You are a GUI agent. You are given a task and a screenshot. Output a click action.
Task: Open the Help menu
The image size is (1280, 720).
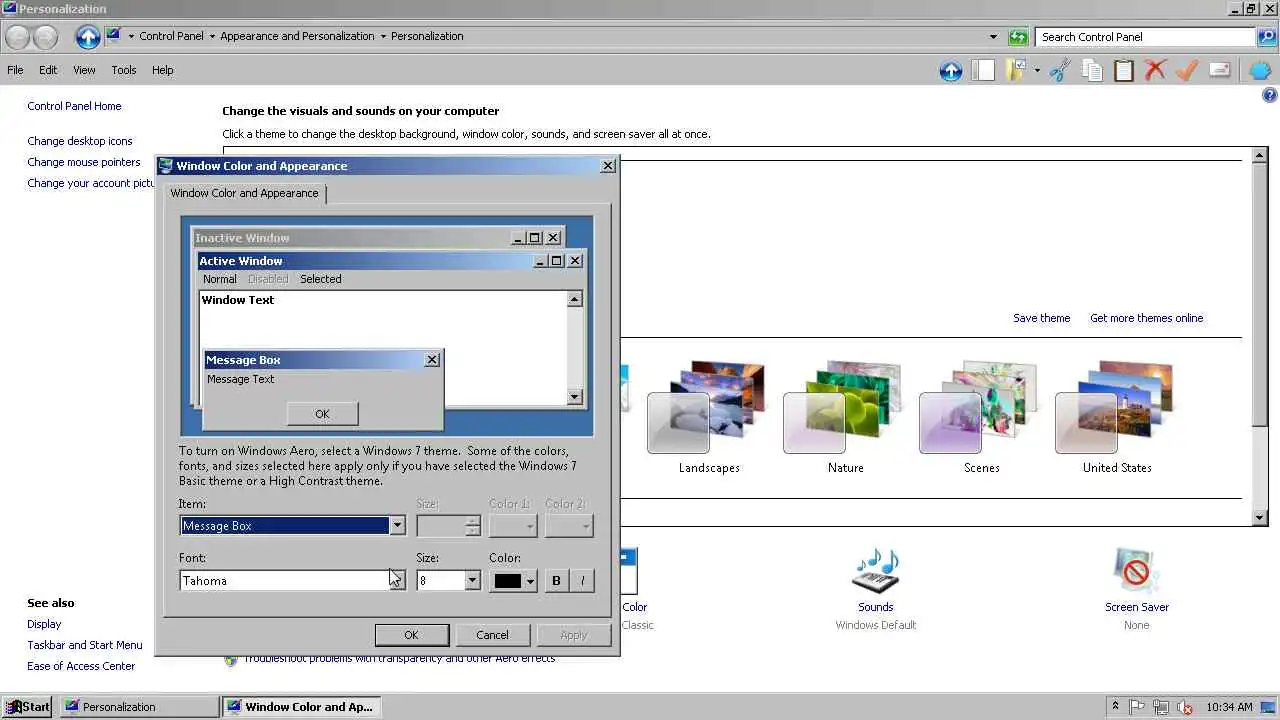tap(163, 70)
